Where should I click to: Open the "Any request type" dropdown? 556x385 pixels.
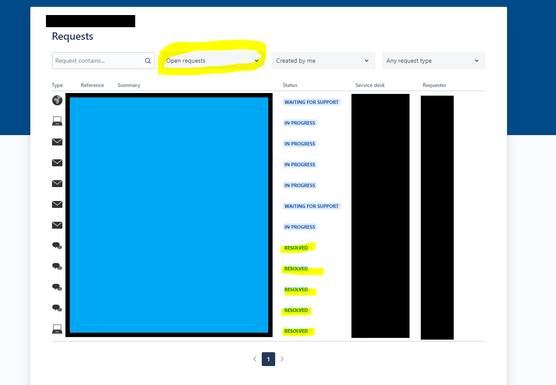tap(433, 61)
